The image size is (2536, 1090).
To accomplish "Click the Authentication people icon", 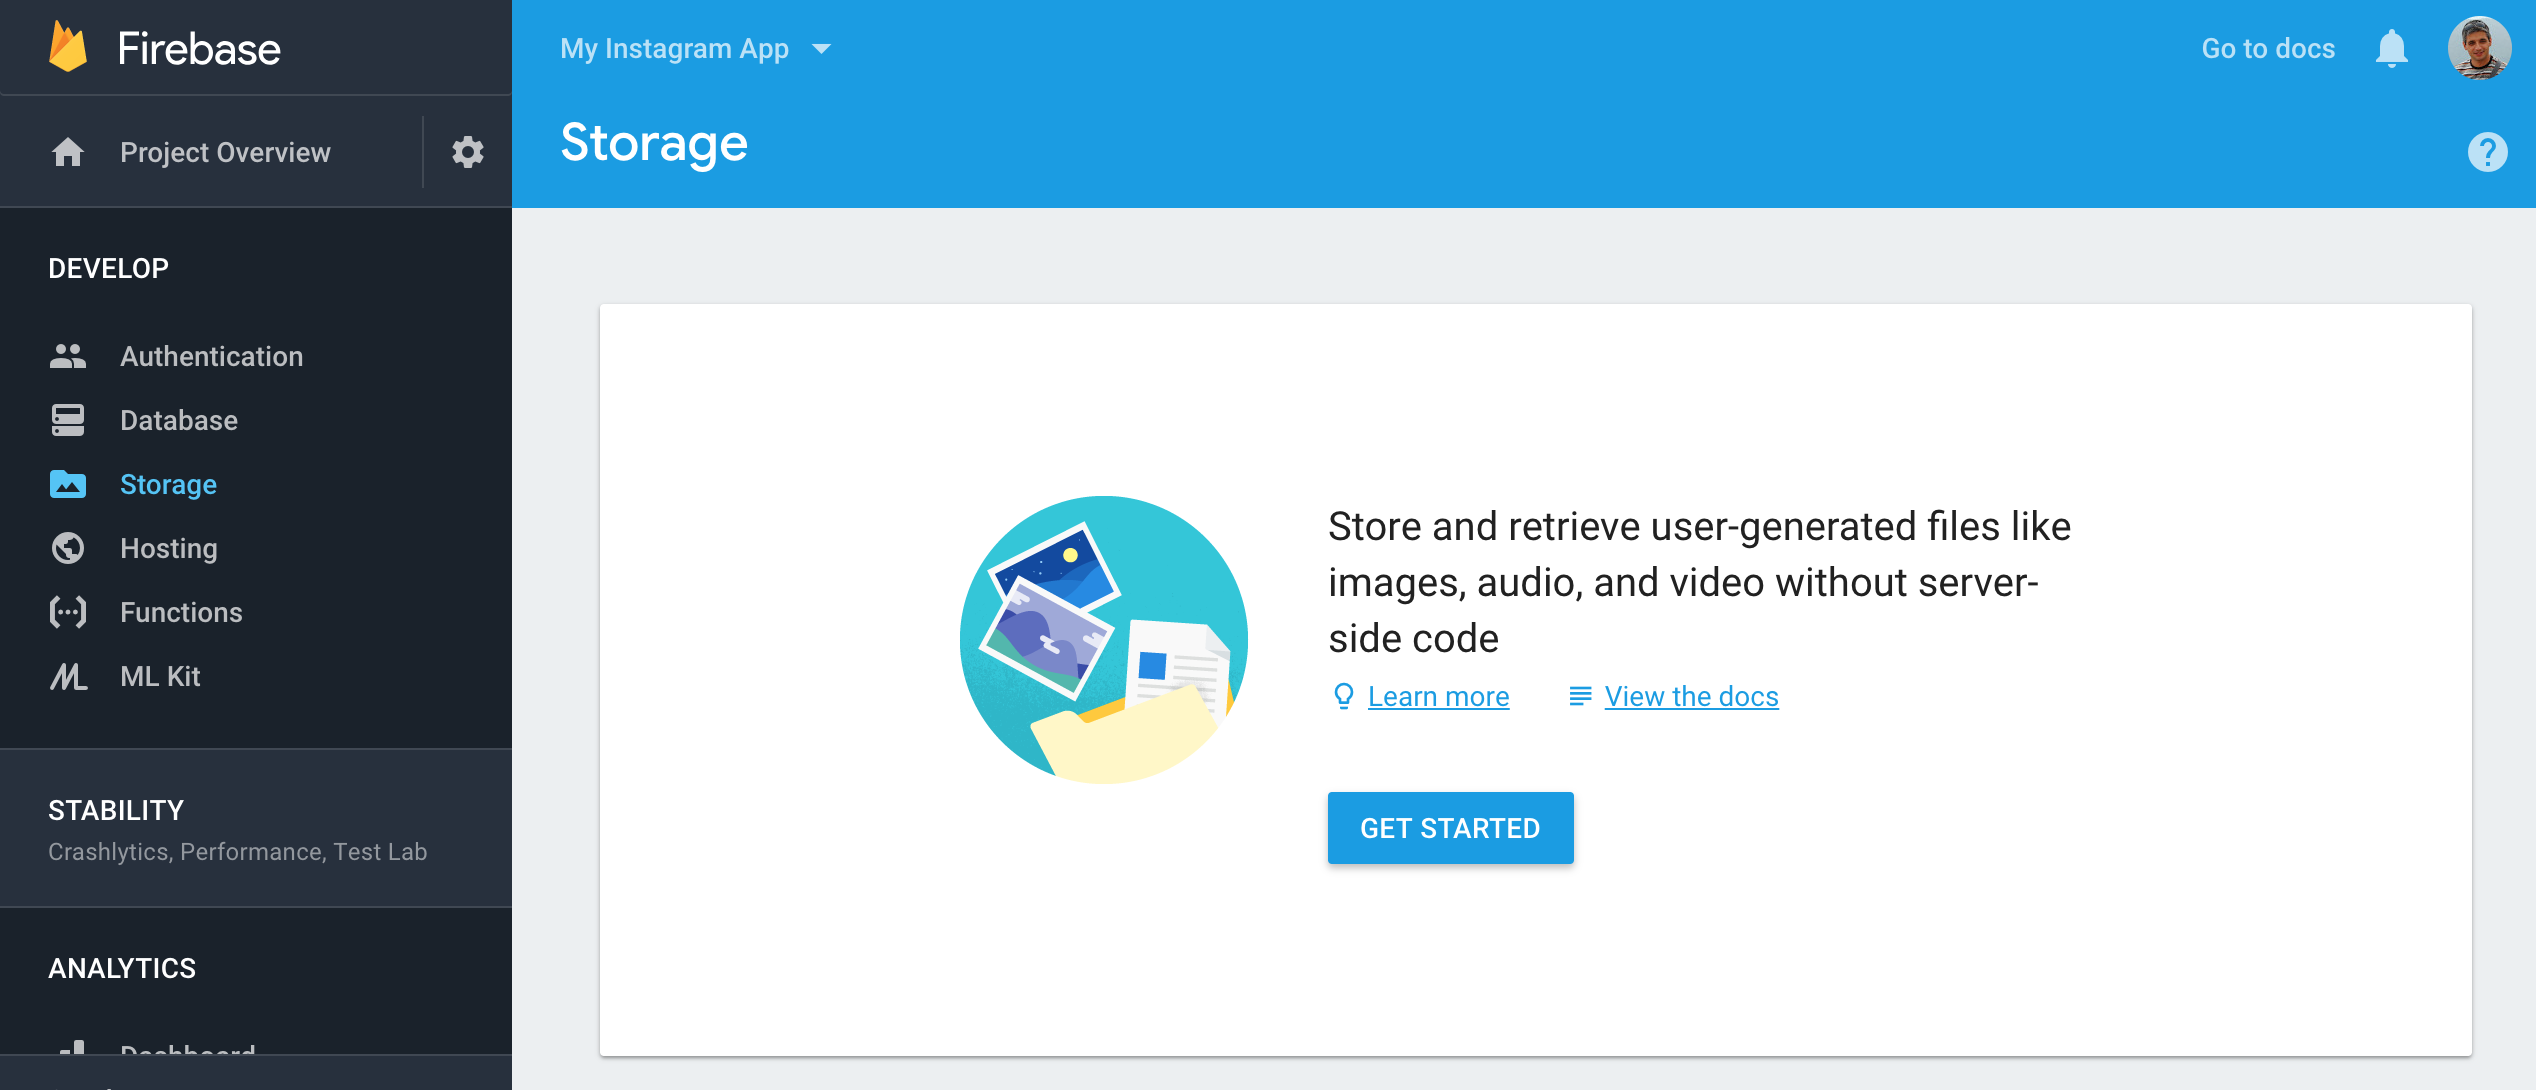I will [68, 356].
